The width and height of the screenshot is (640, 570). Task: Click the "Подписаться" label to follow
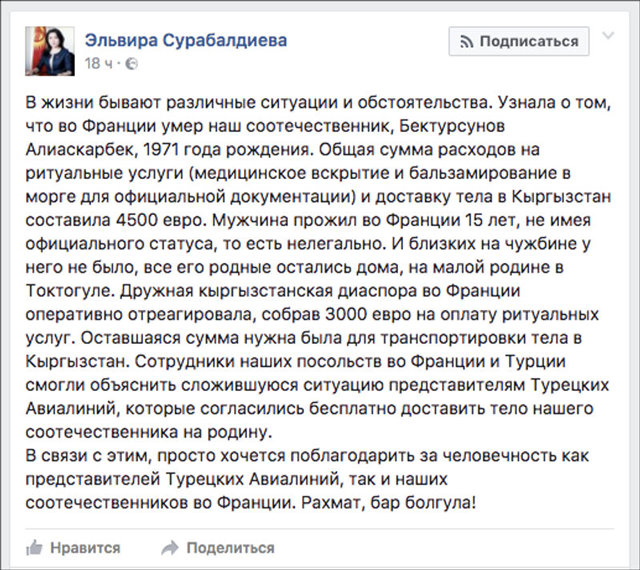(x=529, y=41)
